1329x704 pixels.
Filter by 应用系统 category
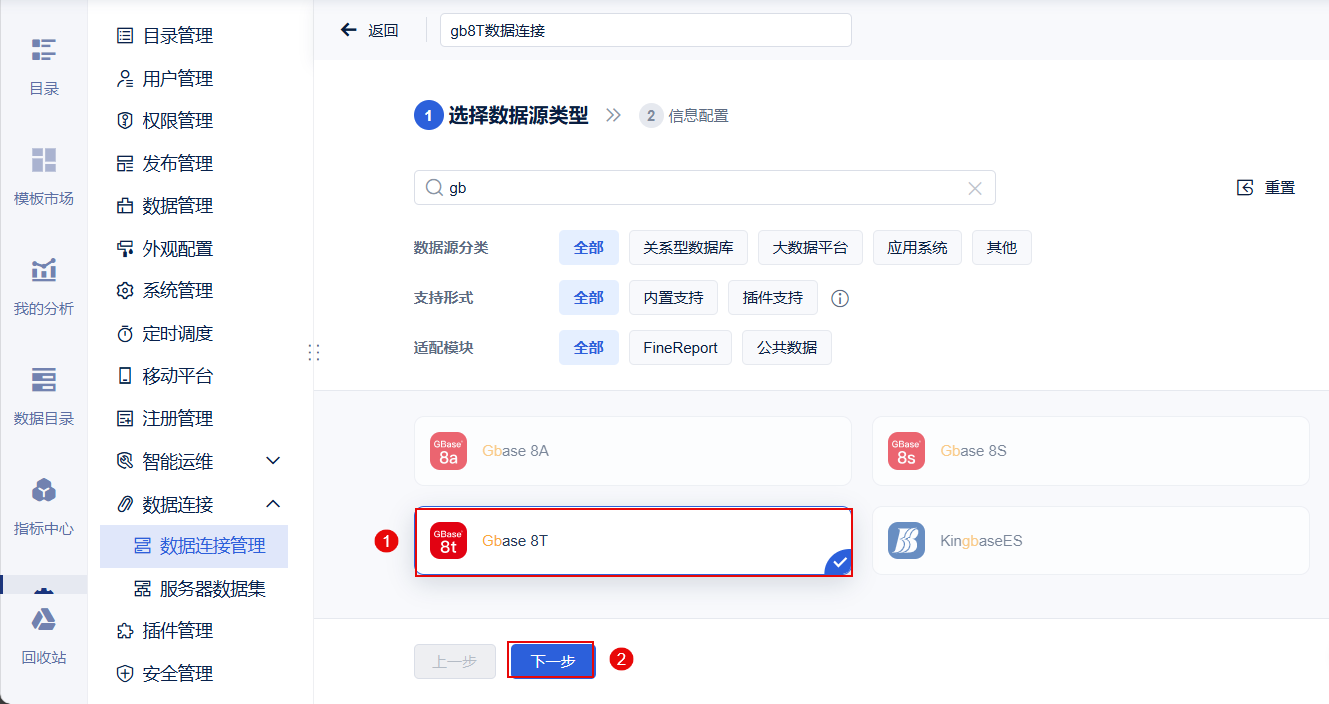click(917, 248)
